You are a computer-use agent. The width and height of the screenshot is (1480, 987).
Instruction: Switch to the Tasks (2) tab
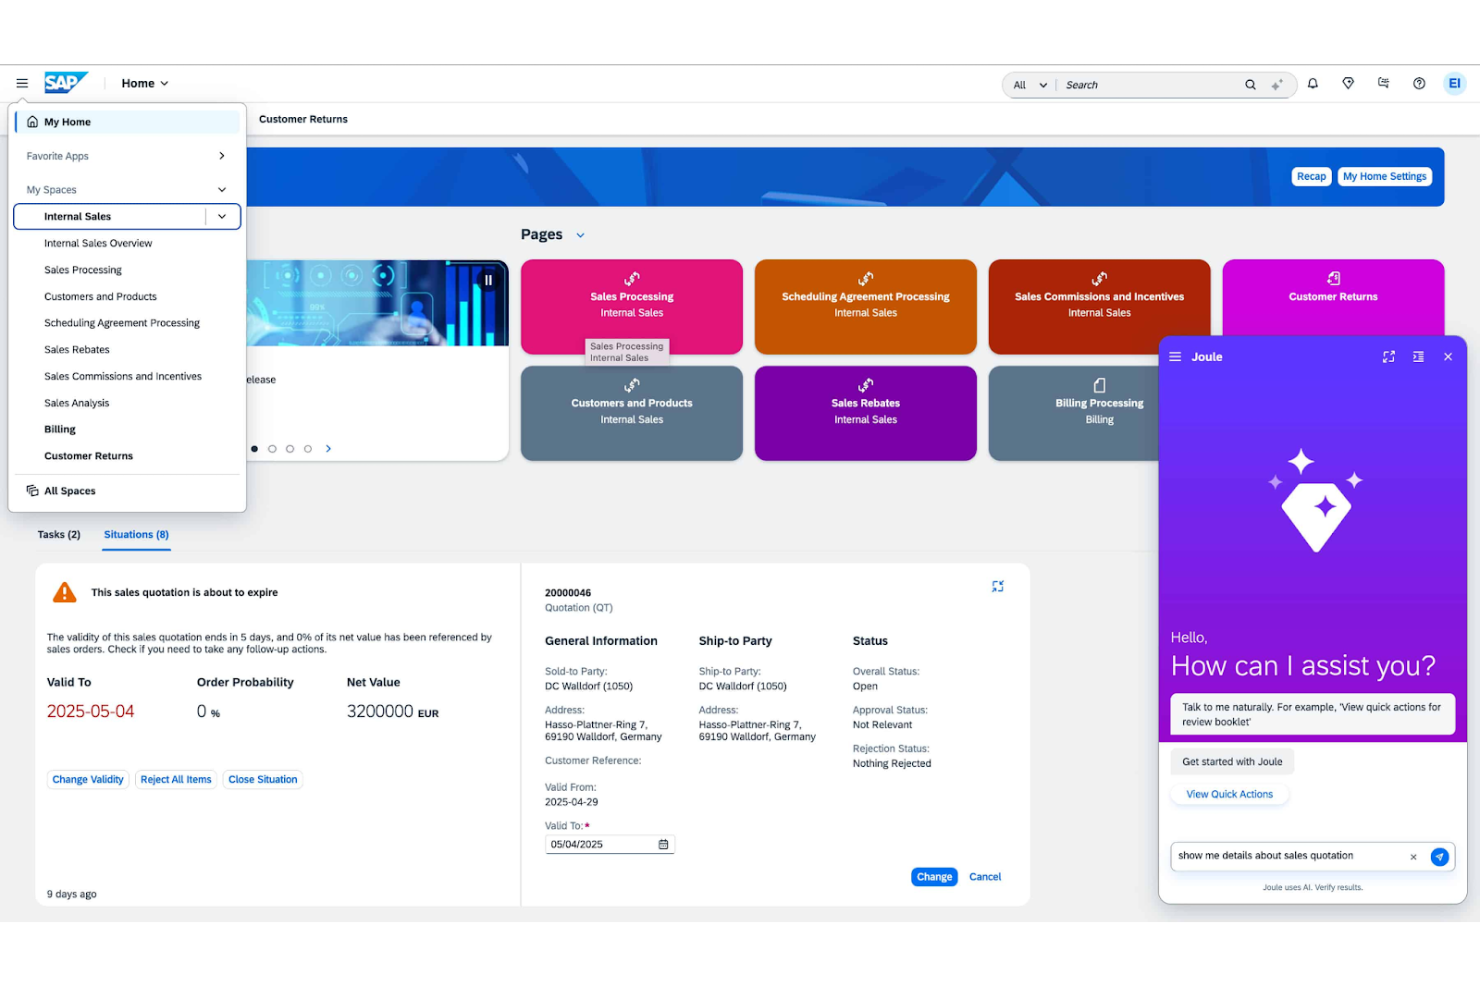[58, 535]
